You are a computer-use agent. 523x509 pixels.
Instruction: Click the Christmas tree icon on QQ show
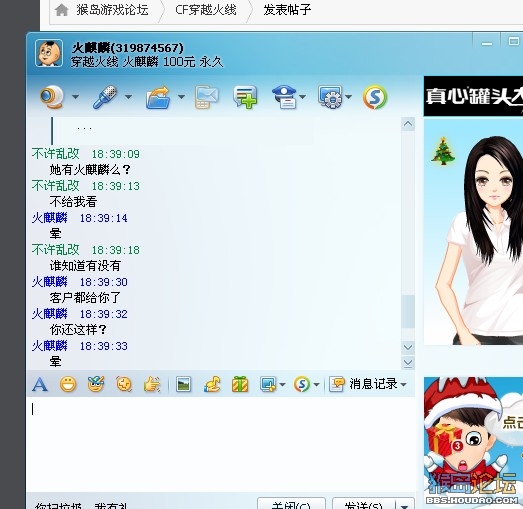click(443, 151)
